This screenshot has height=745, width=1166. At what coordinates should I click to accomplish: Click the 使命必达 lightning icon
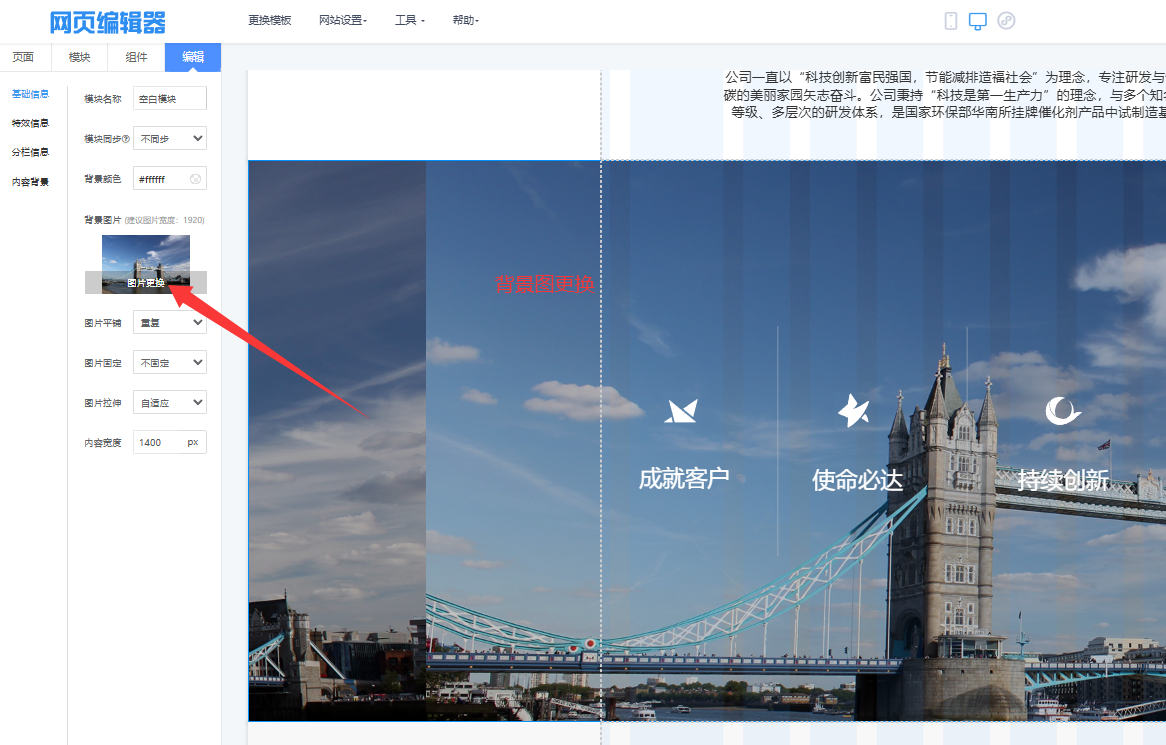[x=854, y=410]
